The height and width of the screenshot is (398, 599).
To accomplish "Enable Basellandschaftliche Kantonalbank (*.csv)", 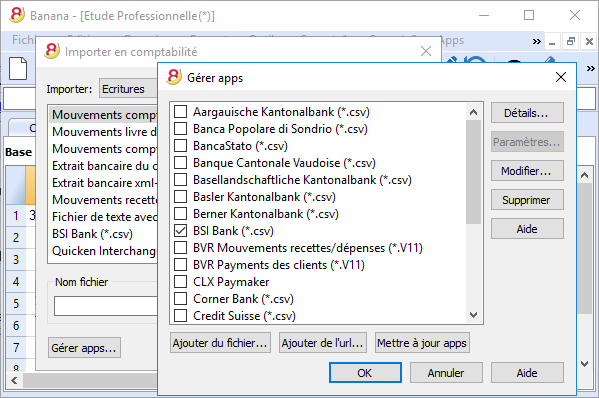I will 180,180.
